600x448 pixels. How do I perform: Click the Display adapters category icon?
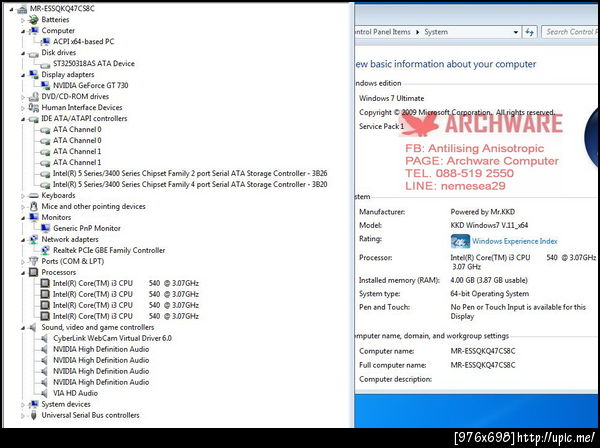(34, 74)
